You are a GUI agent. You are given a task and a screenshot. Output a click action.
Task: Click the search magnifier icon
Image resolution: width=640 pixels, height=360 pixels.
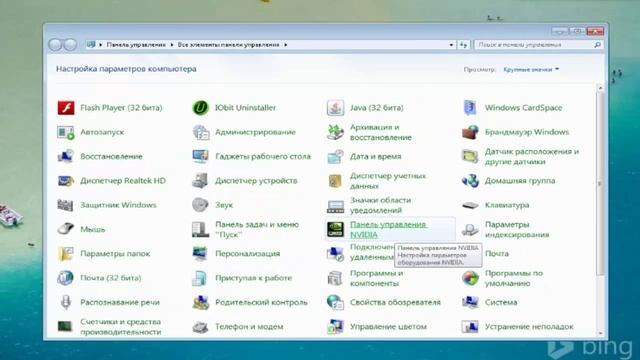point(597,45)
